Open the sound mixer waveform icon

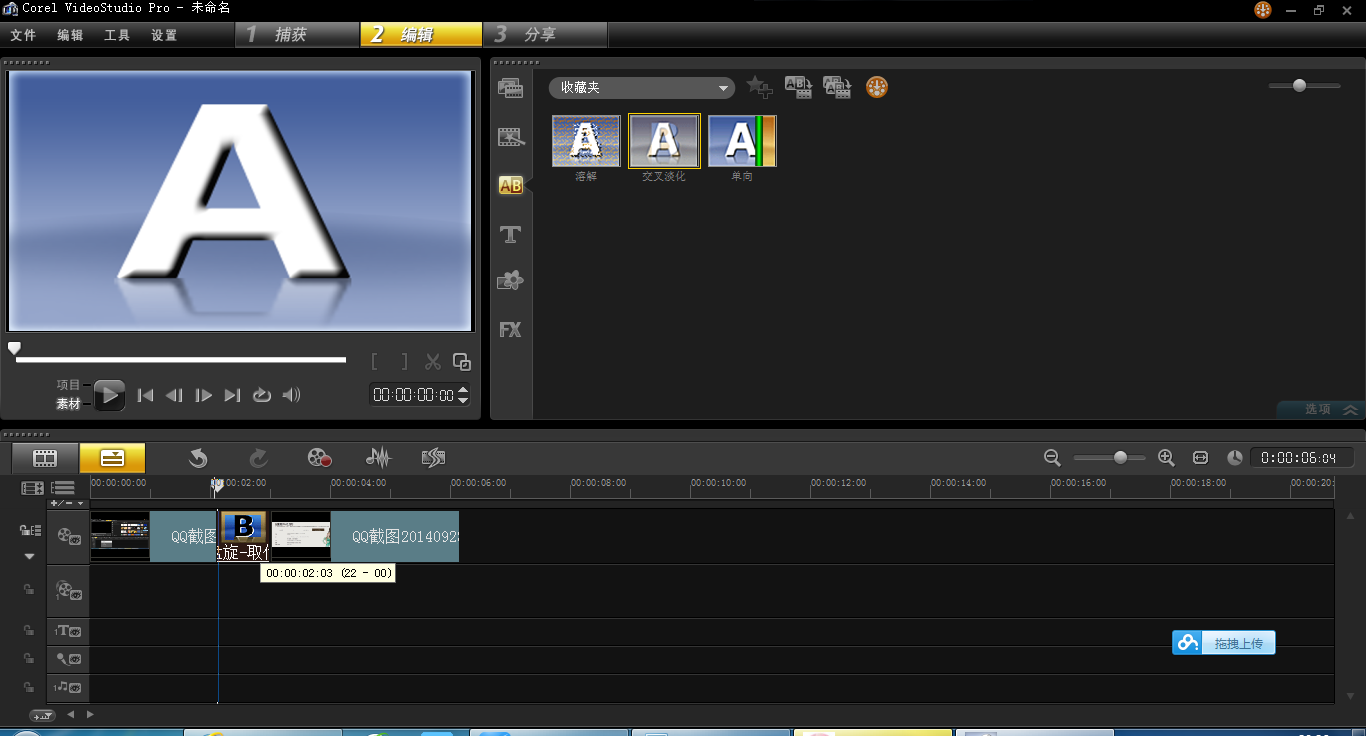pyautogui.click(x=378, y=458)
